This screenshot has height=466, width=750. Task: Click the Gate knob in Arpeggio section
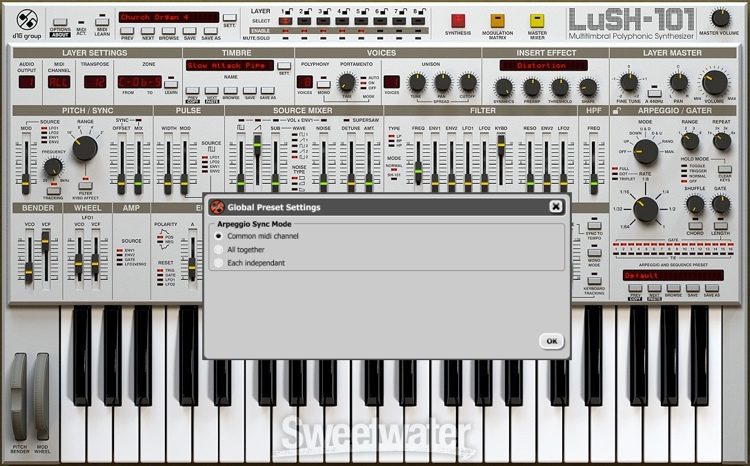[720, 205]
